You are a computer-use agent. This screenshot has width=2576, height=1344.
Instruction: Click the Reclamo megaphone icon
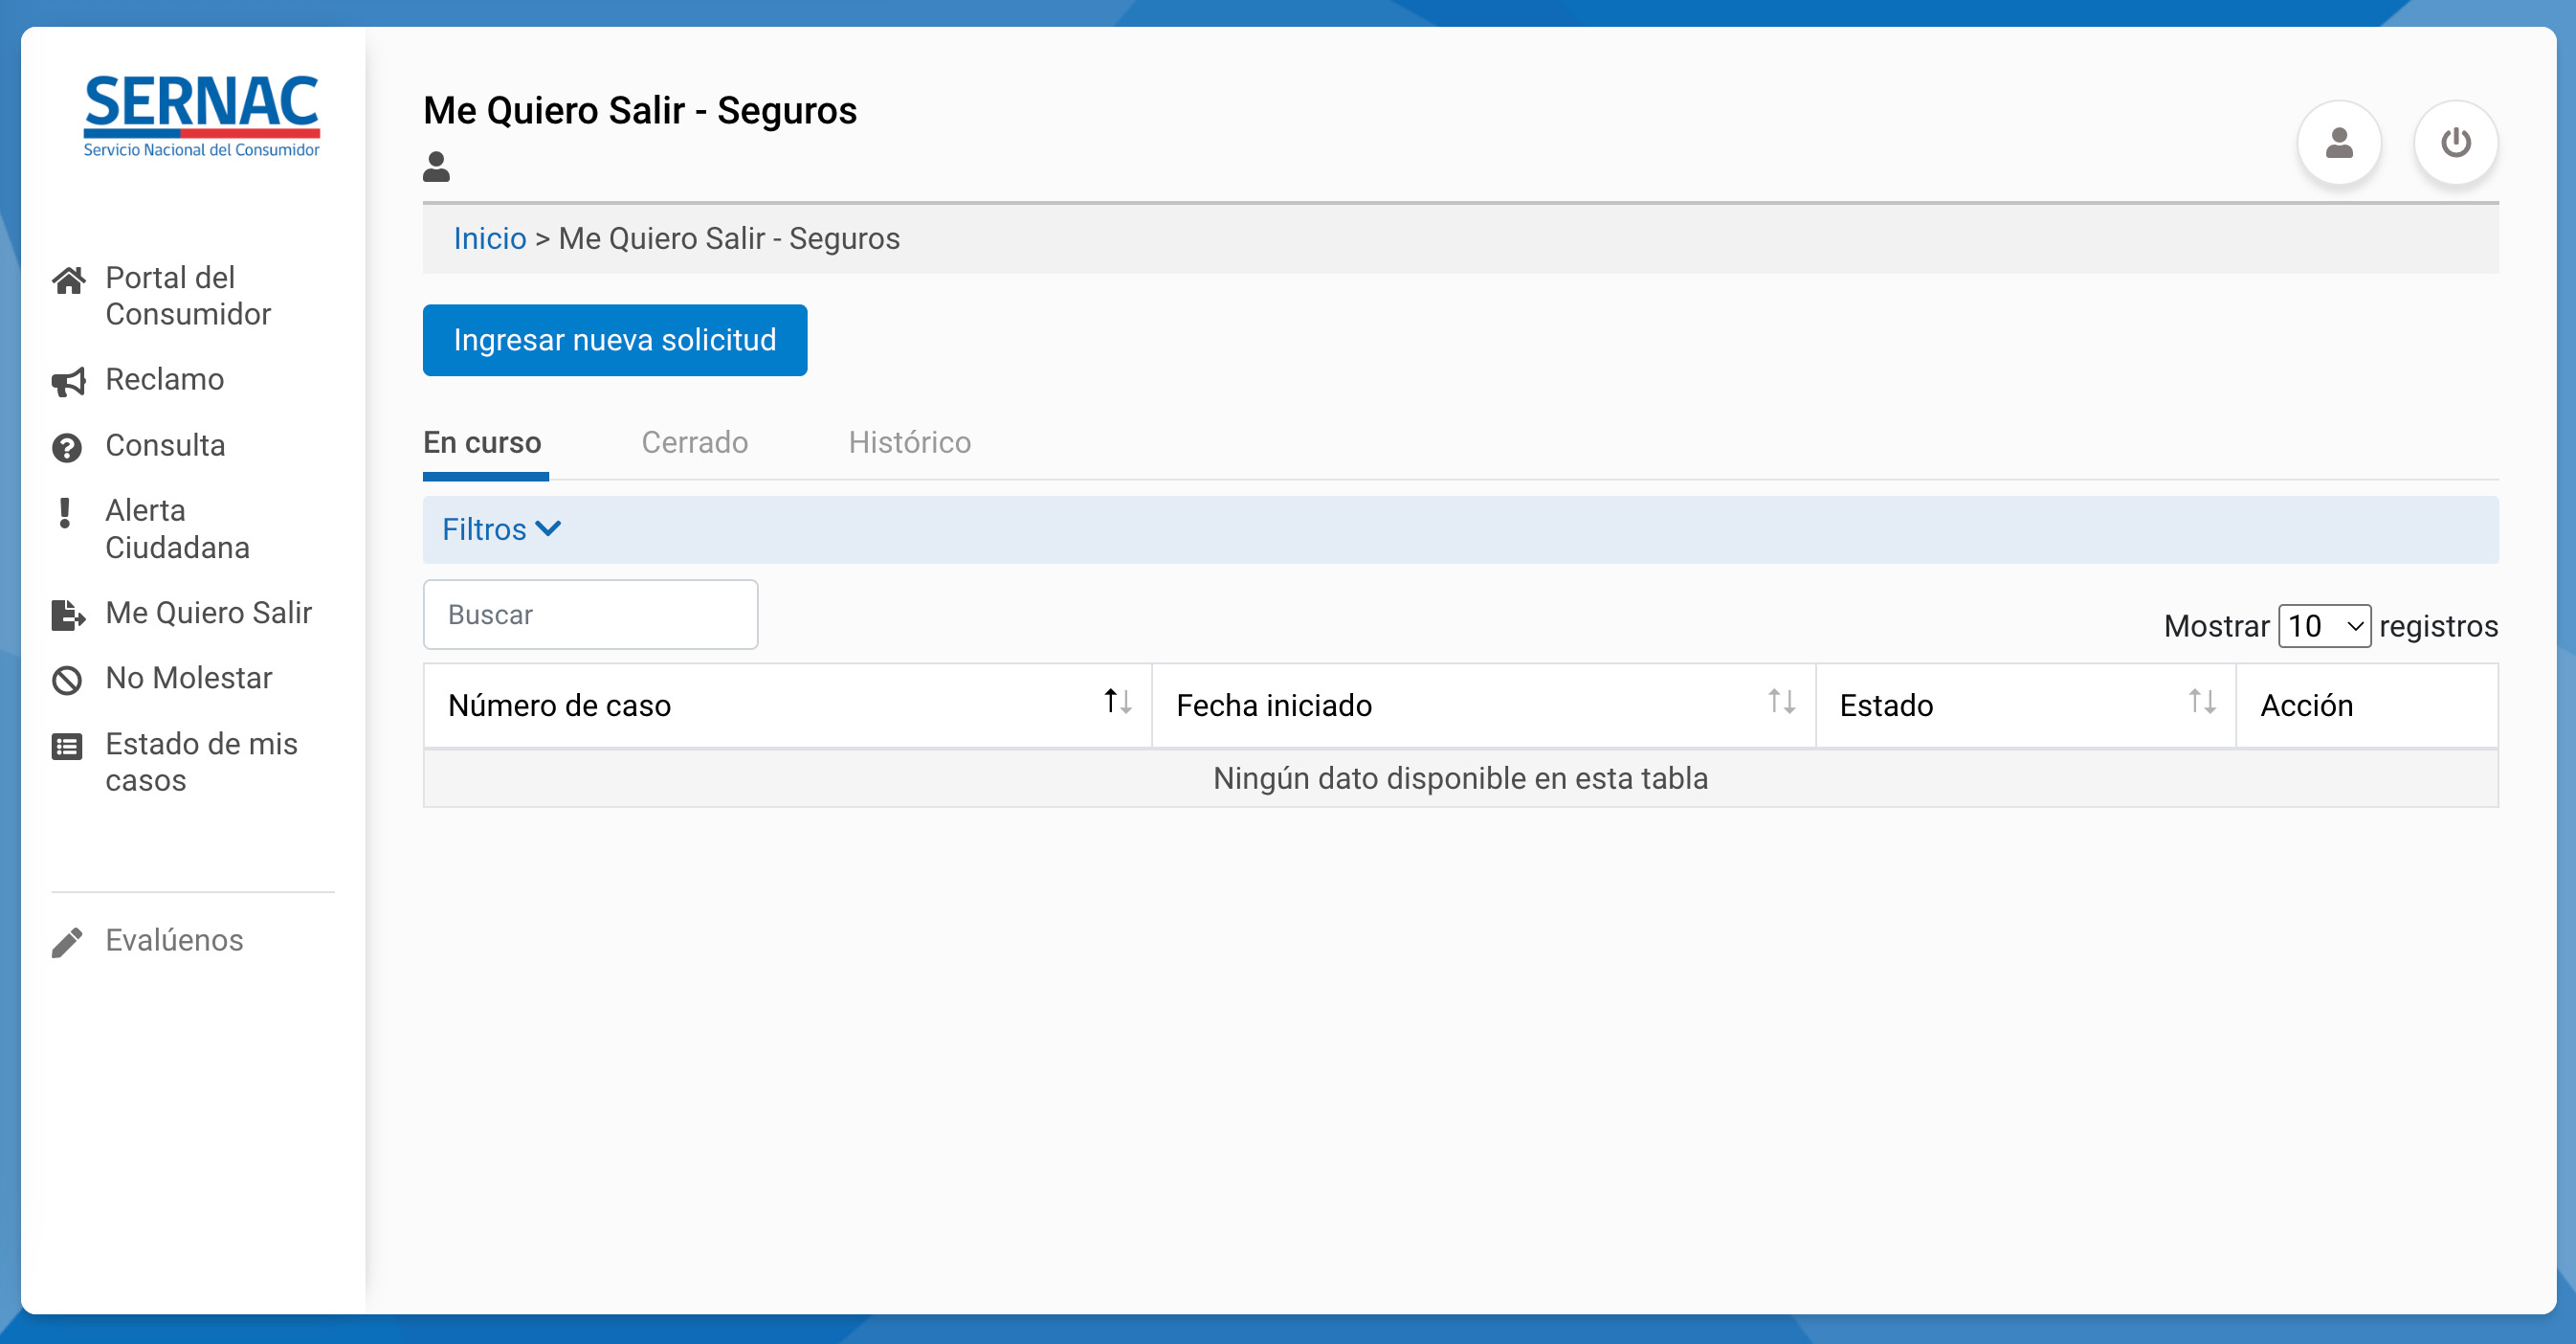[x=68, y=381]
